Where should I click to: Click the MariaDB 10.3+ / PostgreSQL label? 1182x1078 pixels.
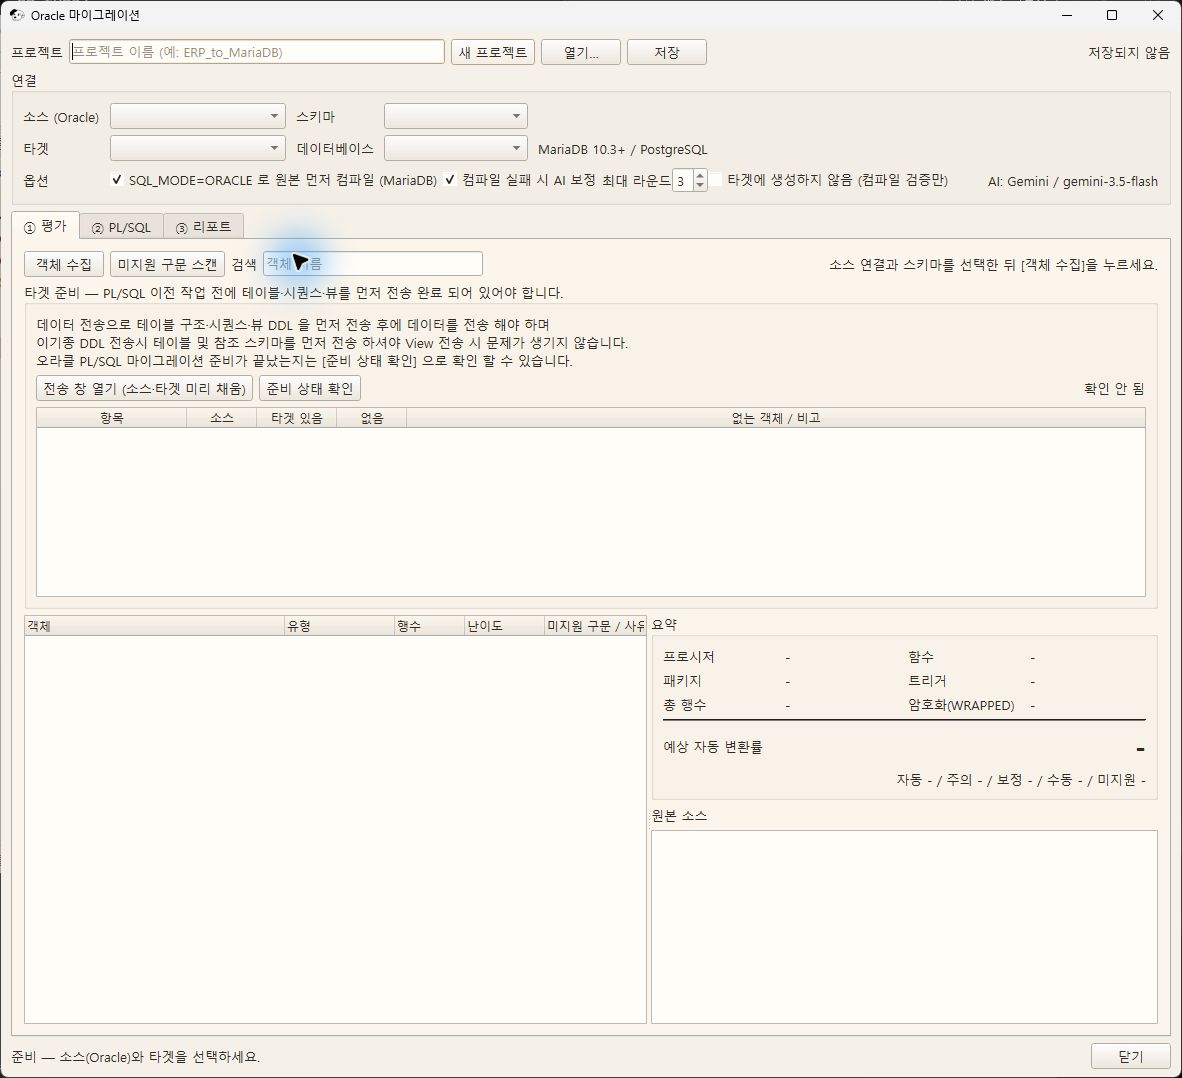[623, 149]
